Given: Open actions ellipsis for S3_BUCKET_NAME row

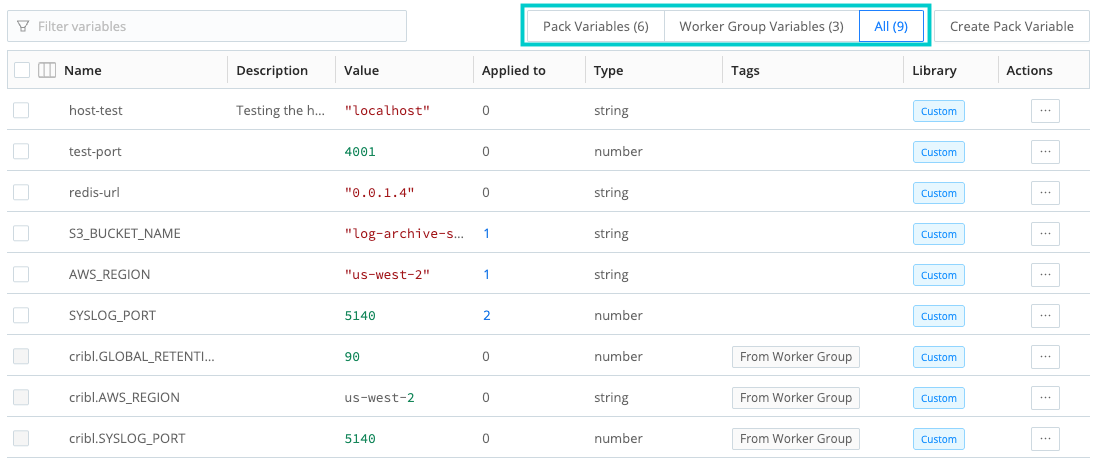Looking at the screenshot, I should [1045, 234].
